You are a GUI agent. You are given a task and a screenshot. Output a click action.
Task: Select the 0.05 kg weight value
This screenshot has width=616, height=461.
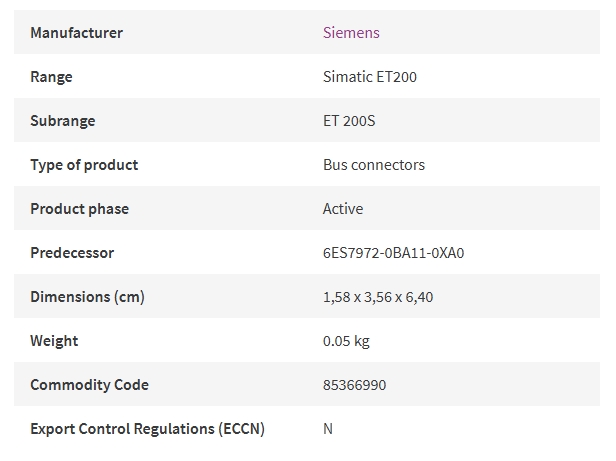click(346, 341)
